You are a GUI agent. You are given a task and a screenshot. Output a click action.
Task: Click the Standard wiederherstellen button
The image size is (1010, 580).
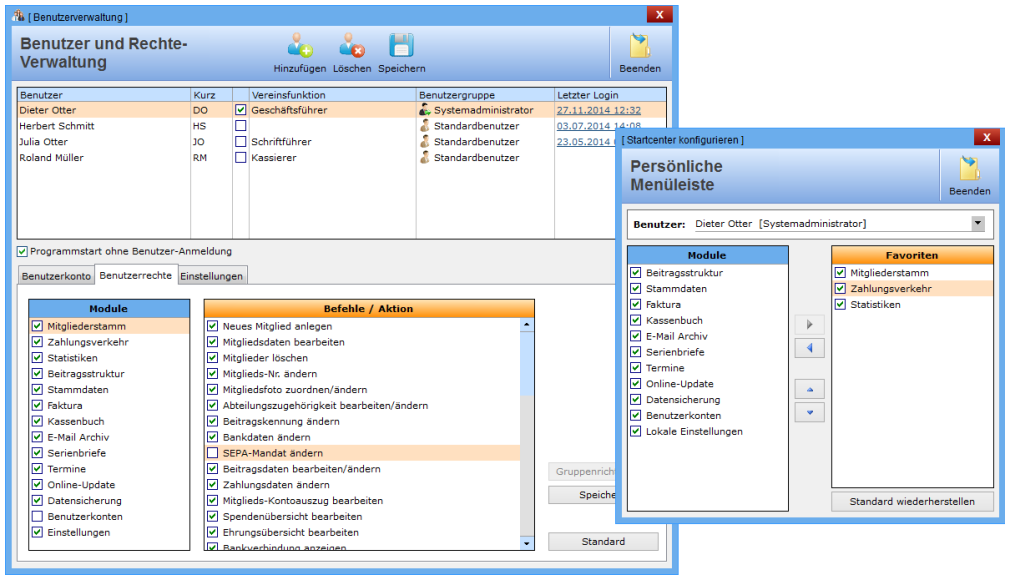[x=911, y=501]
